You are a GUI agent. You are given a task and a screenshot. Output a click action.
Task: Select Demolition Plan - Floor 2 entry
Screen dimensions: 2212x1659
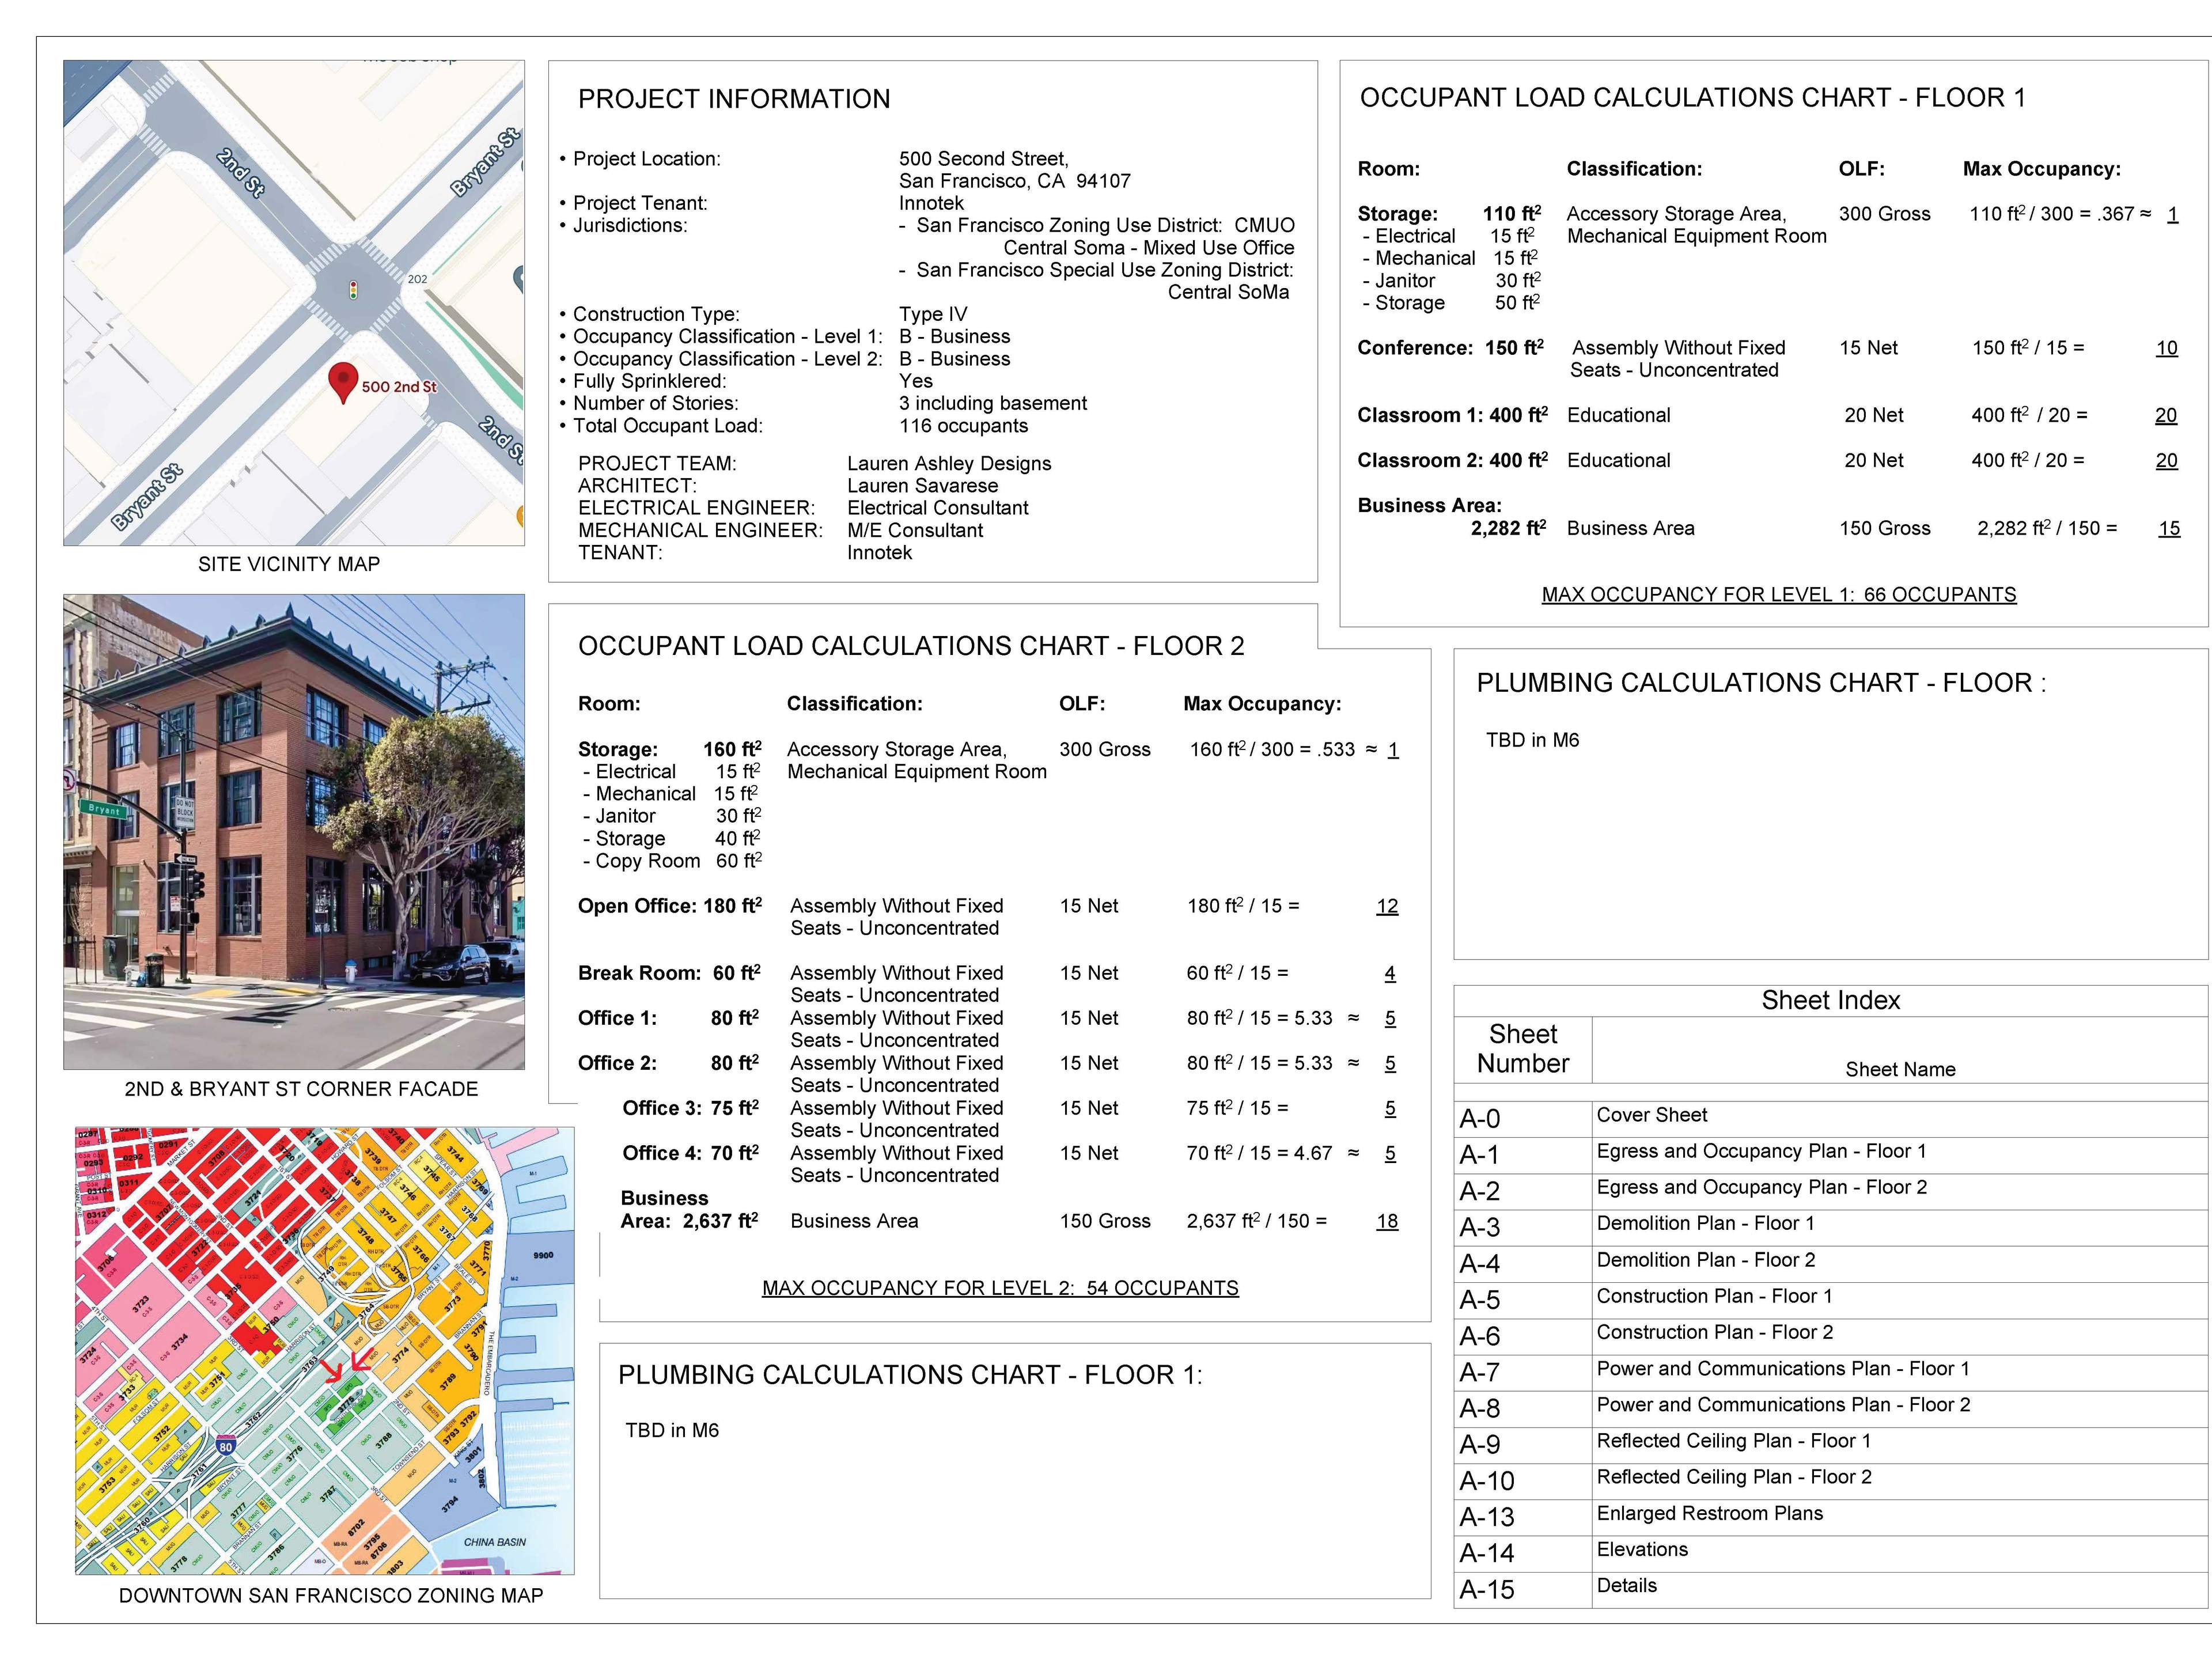[x=1705, y=1261]
